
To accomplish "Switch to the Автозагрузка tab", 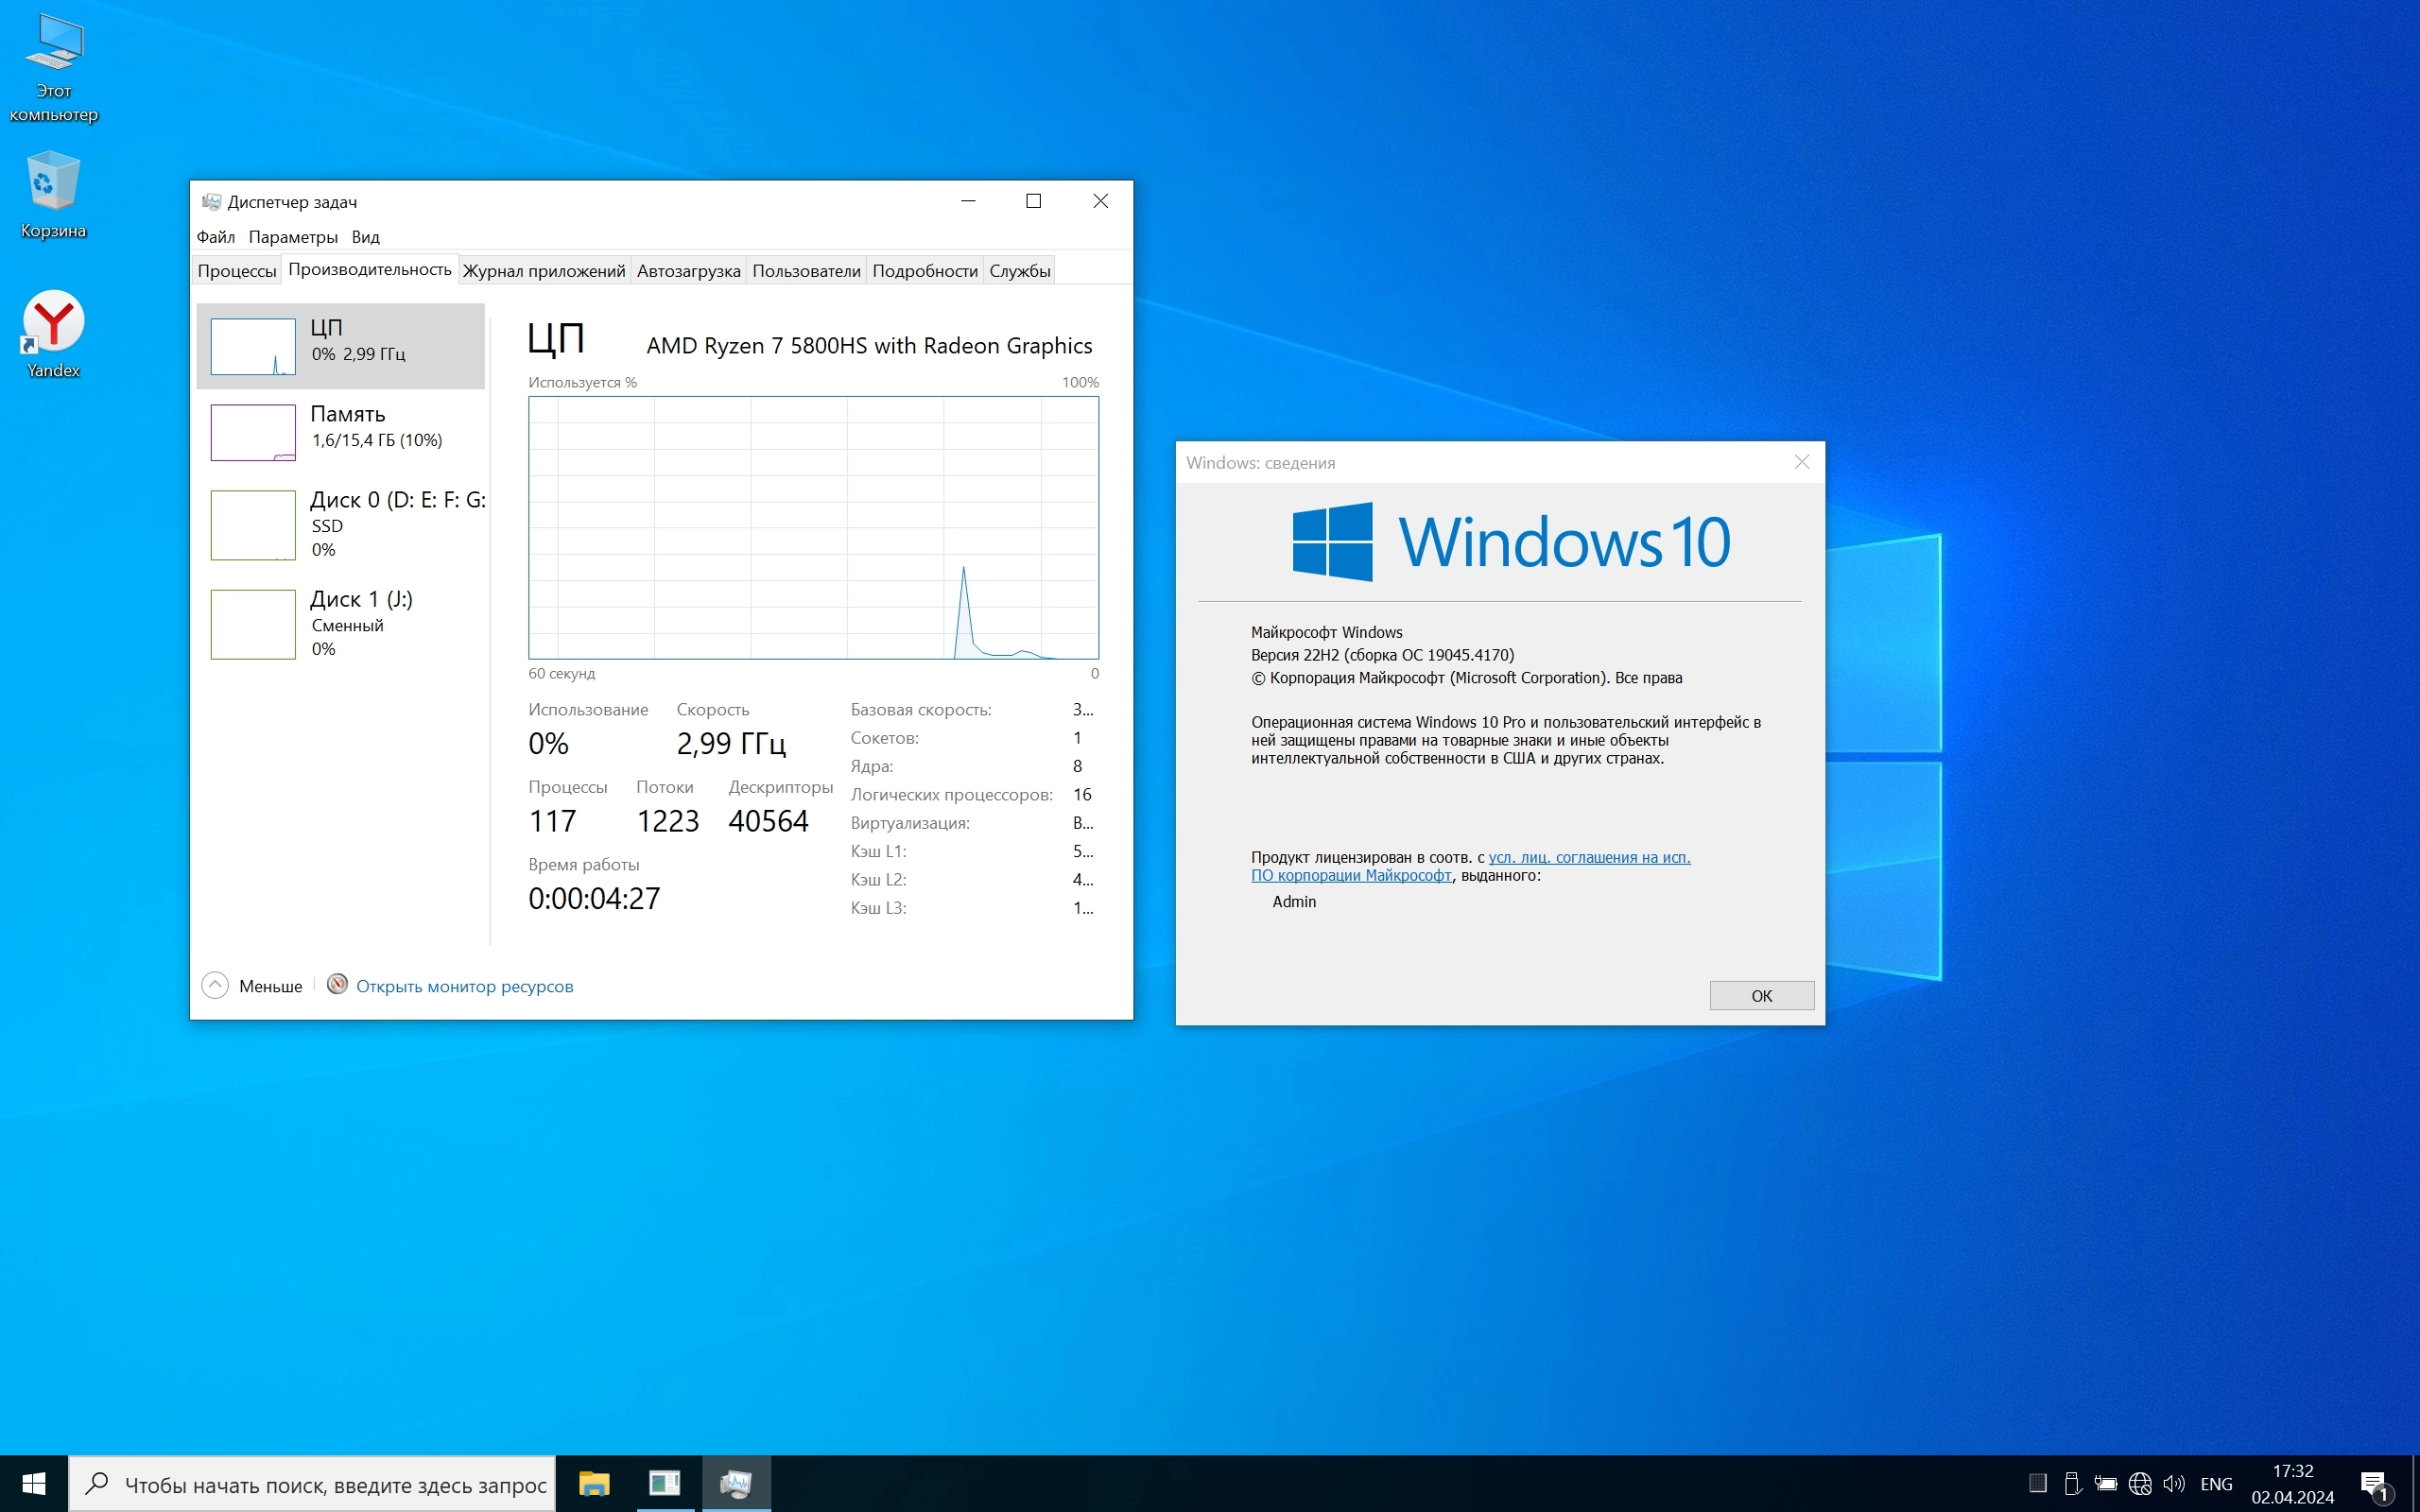I will pyautogui.click(x=688, y=271).
